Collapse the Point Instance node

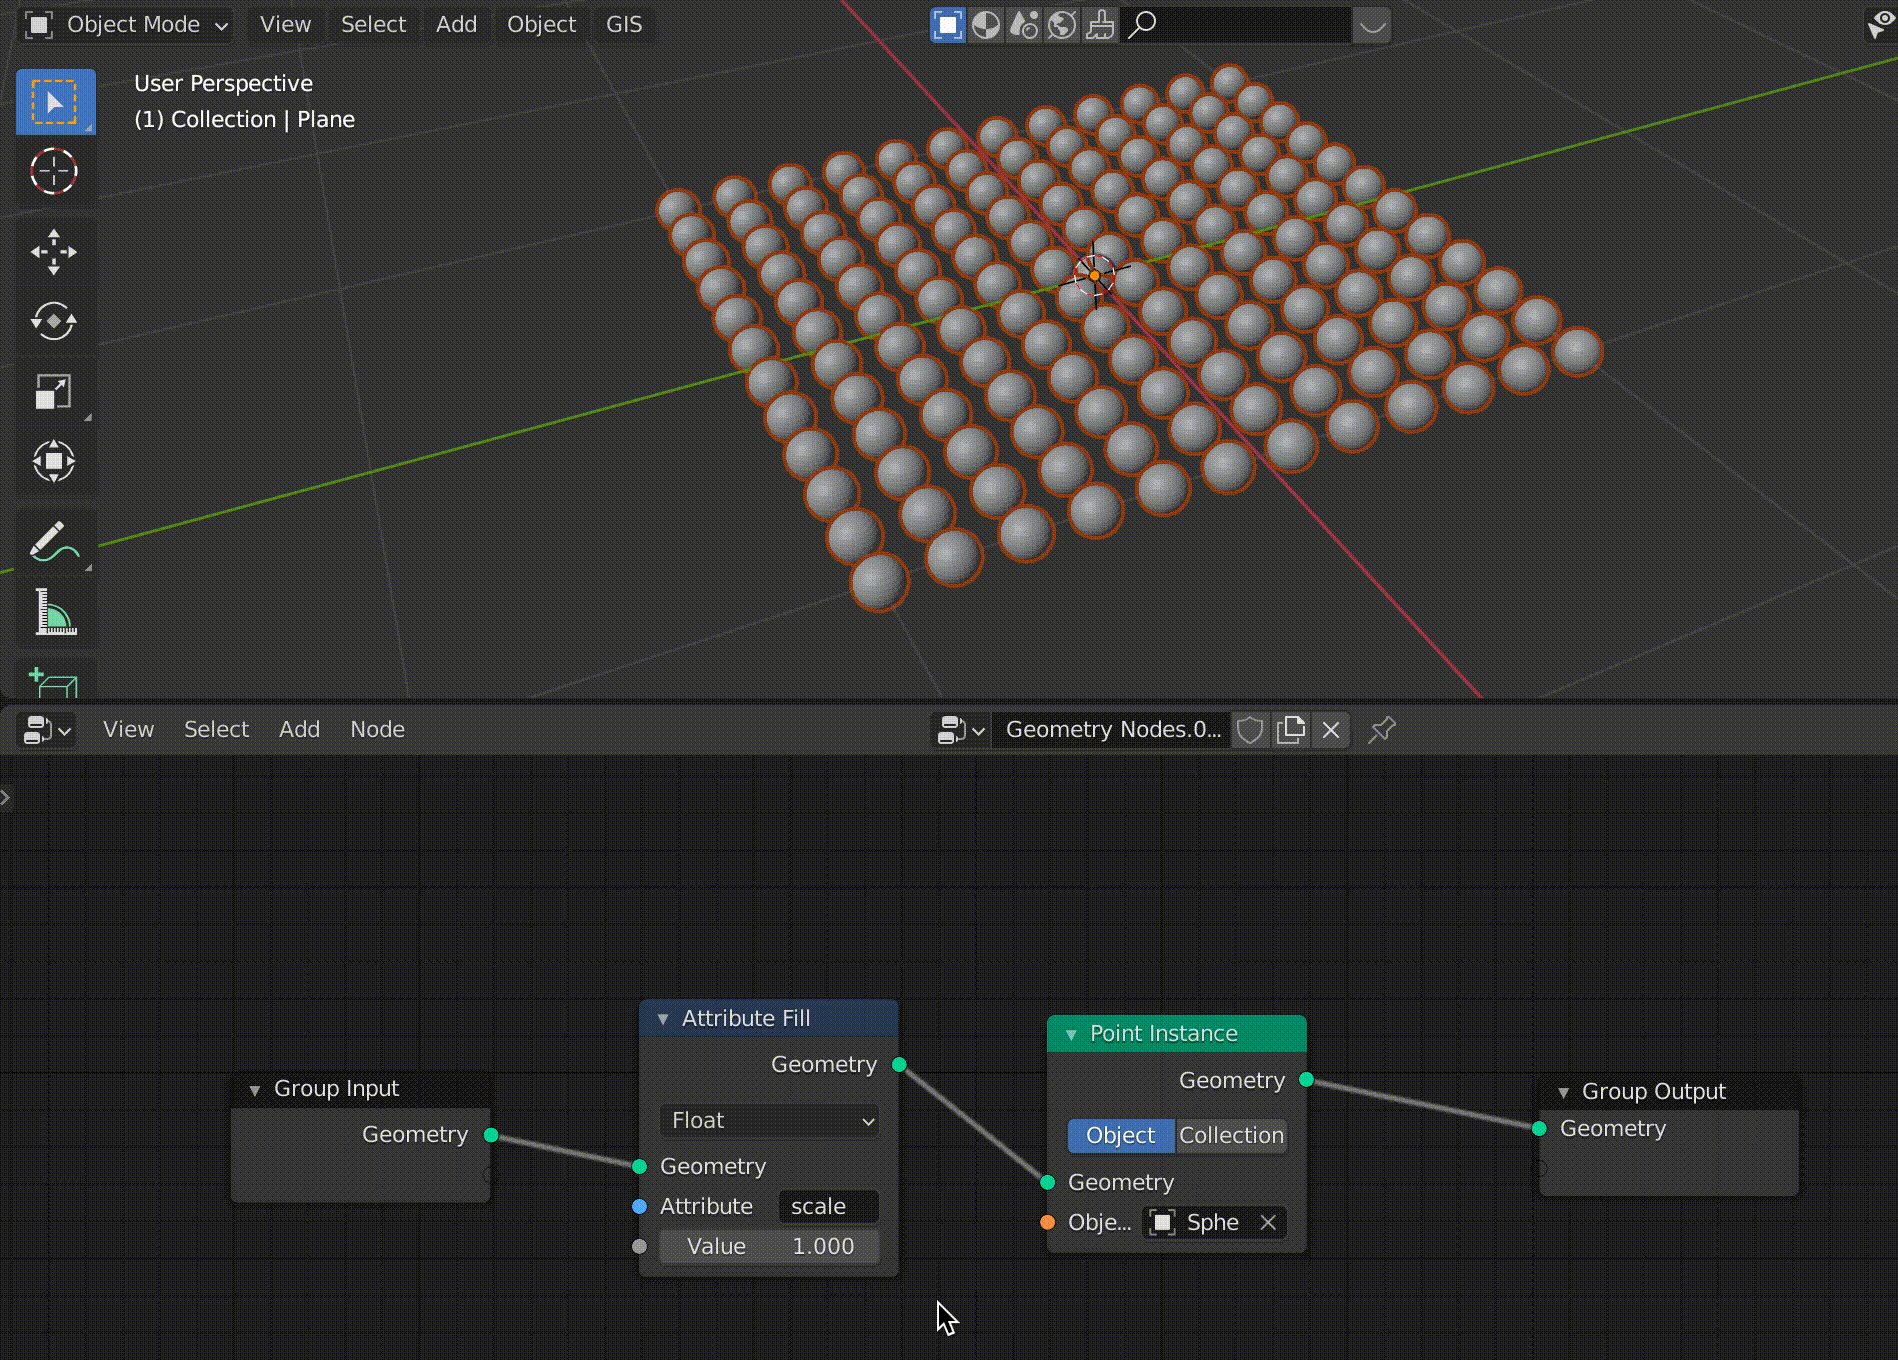coord(1070,1034)
